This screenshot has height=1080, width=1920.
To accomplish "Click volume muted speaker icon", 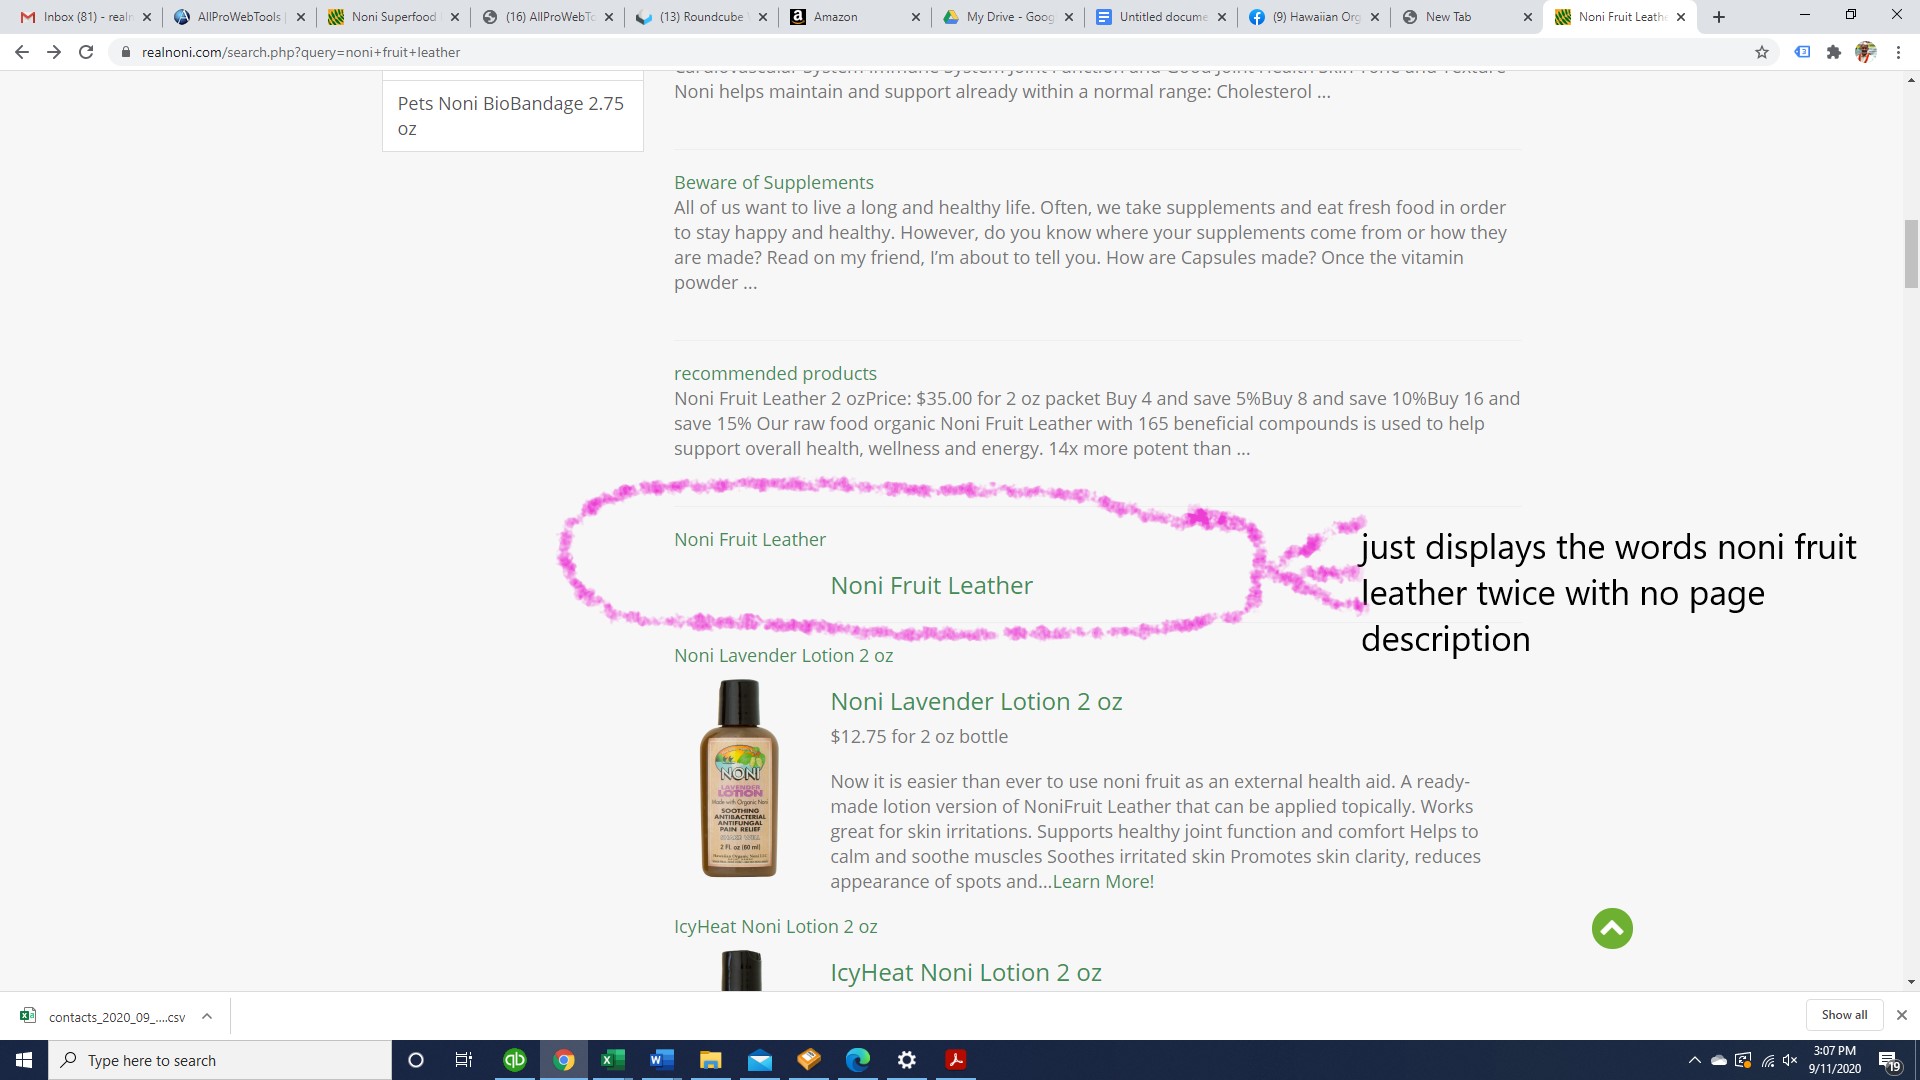I will (x=1790, y=1061).
